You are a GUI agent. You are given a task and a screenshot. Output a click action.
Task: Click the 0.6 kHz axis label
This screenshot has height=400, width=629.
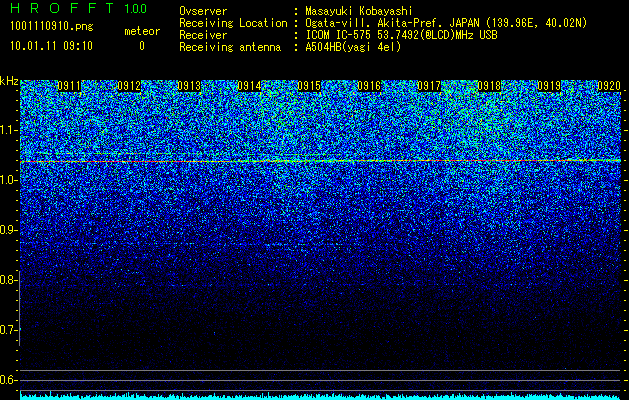click(7, 380)
